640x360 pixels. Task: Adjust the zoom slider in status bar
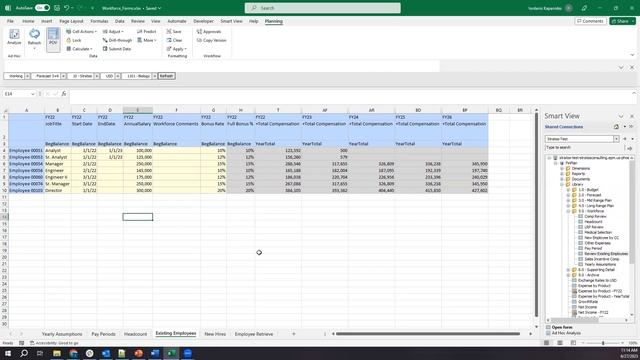[603, 343]
